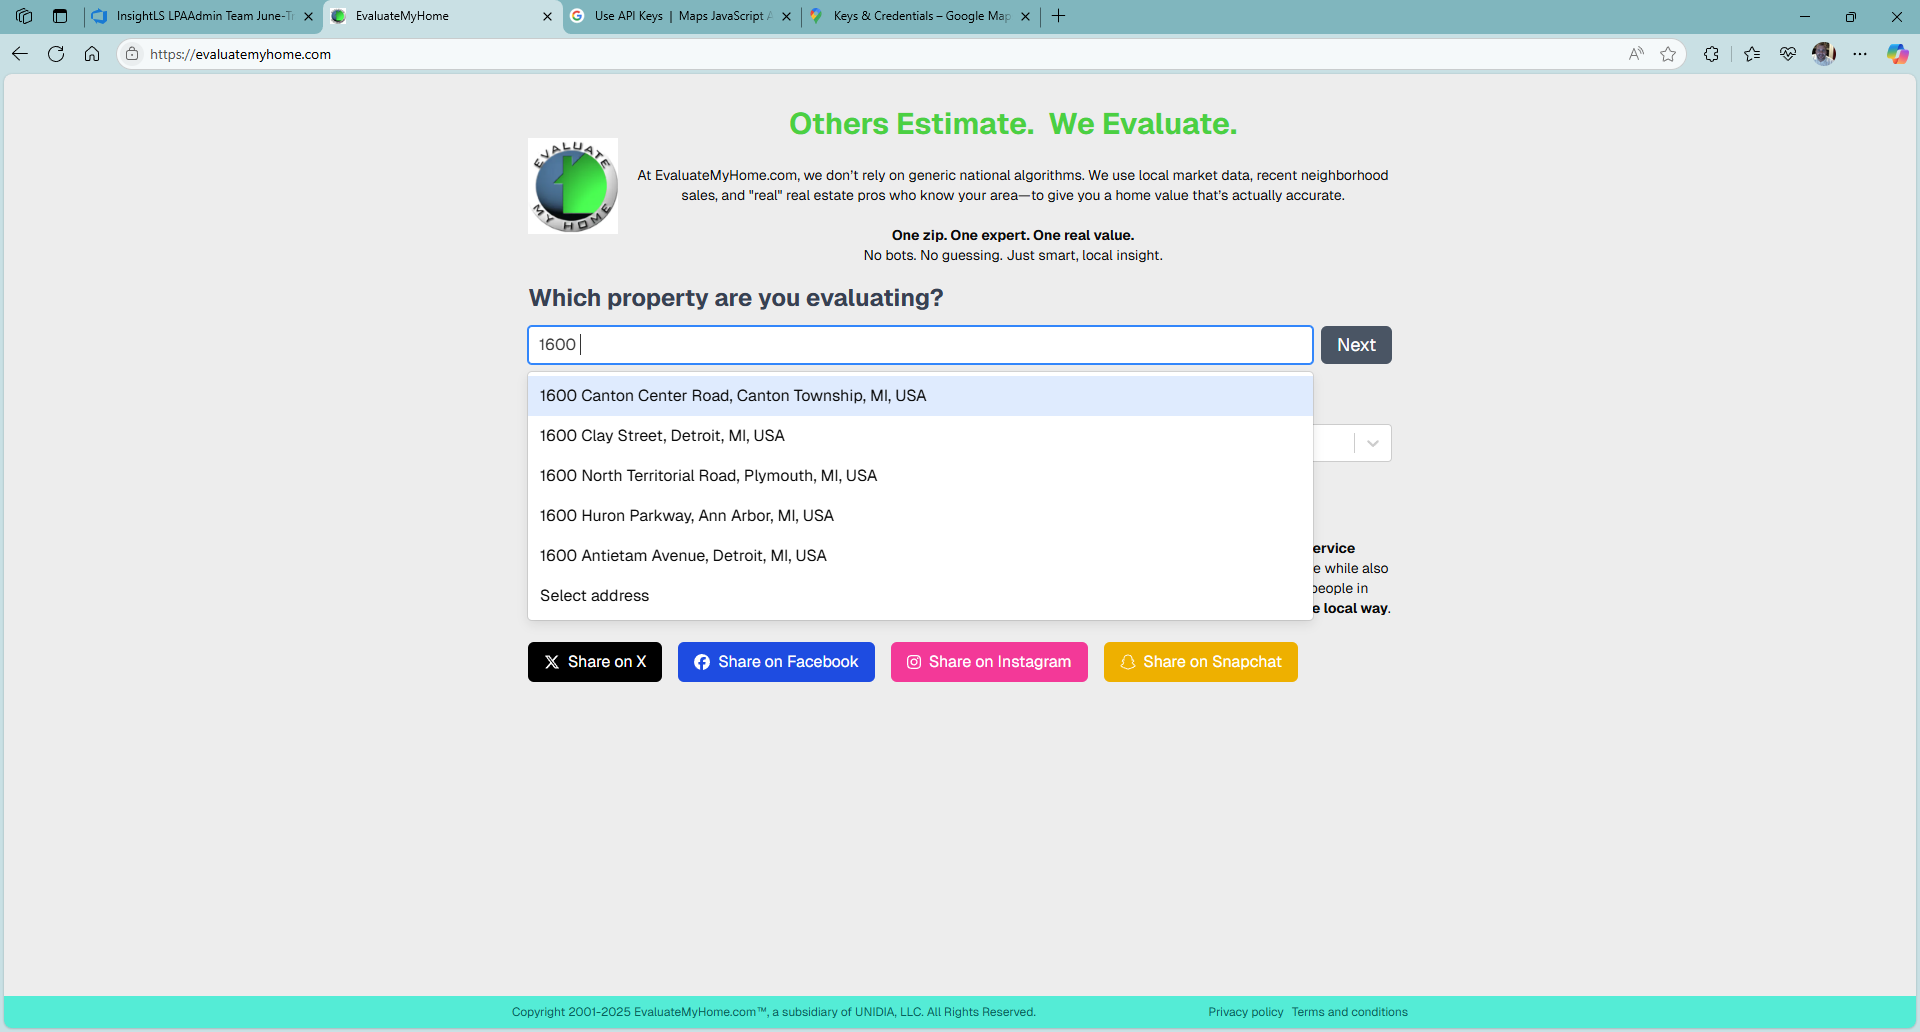This screenshot has width=1920, height=1032.
Task: Expand the dropdown chevron beside the address form
Action: coord(1371,443)
